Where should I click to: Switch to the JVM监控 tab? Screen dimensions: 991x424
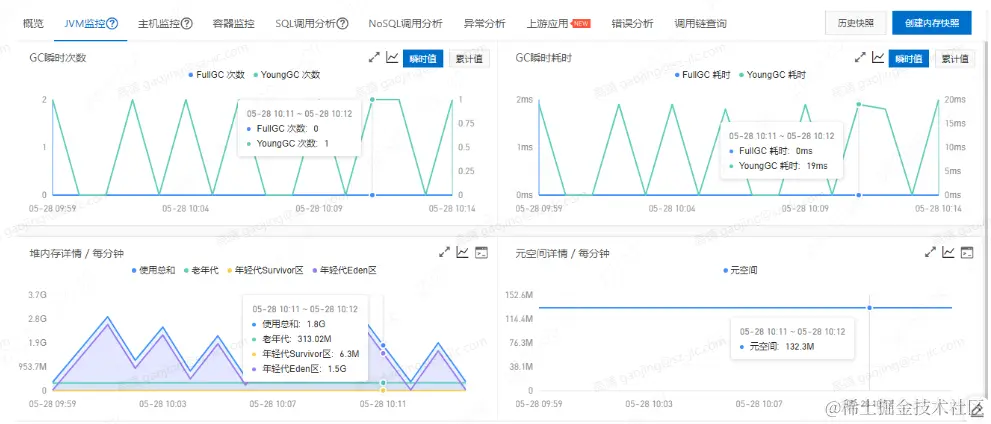(x=91, y=23)
